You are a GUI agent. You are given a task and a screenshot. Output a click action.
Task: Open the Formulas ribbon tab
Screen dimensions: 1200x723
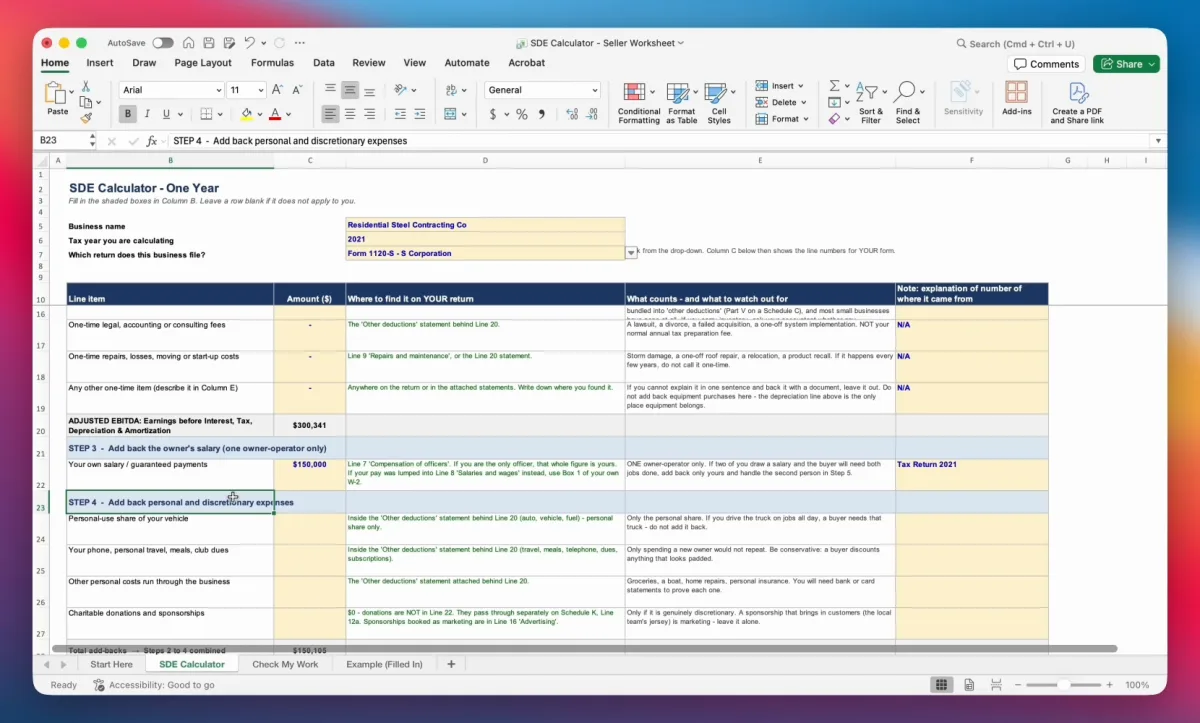272,63
